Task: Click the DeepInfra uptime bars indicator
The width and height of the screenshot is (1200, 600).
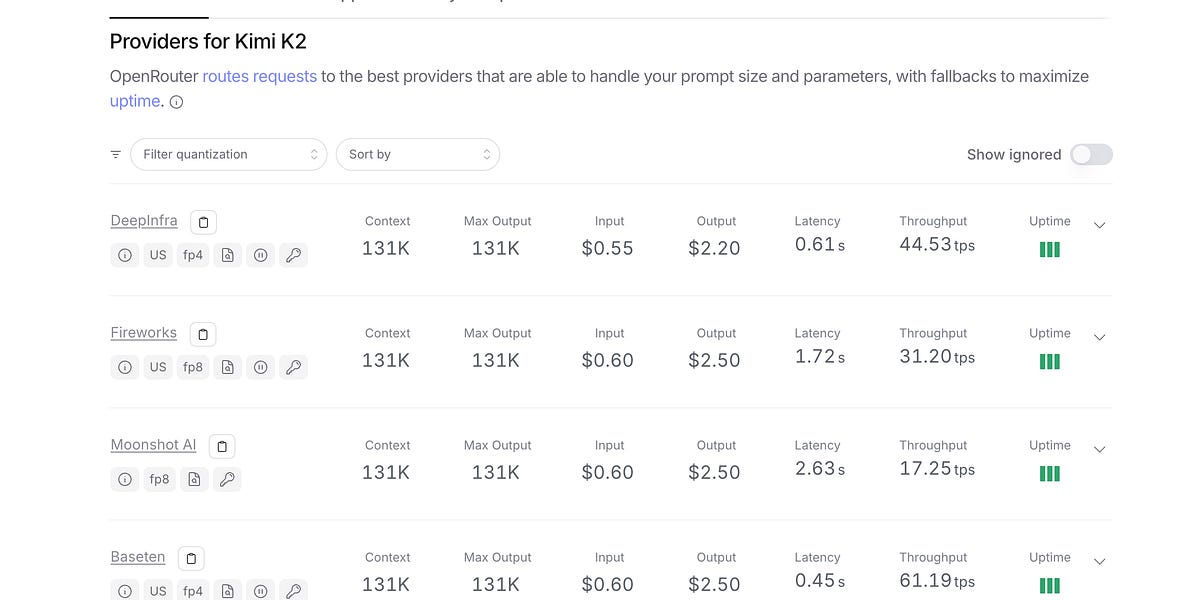Action: click(x=1049, y=249)
